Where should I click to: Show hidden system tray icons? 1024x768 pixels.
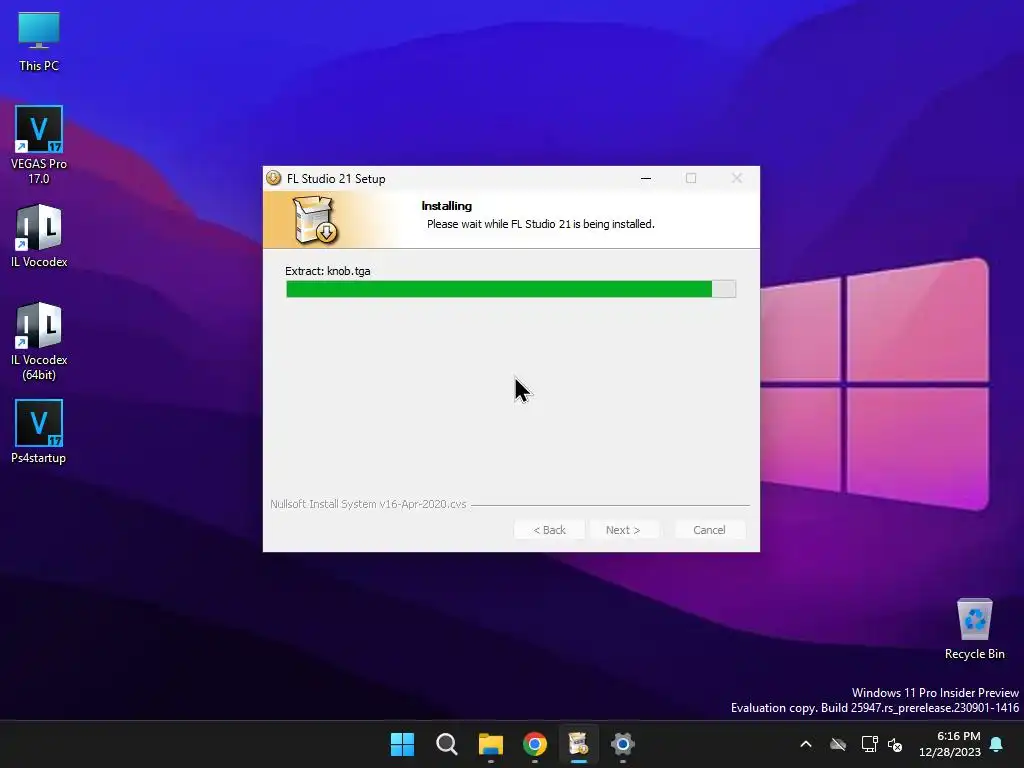[806, 744]
